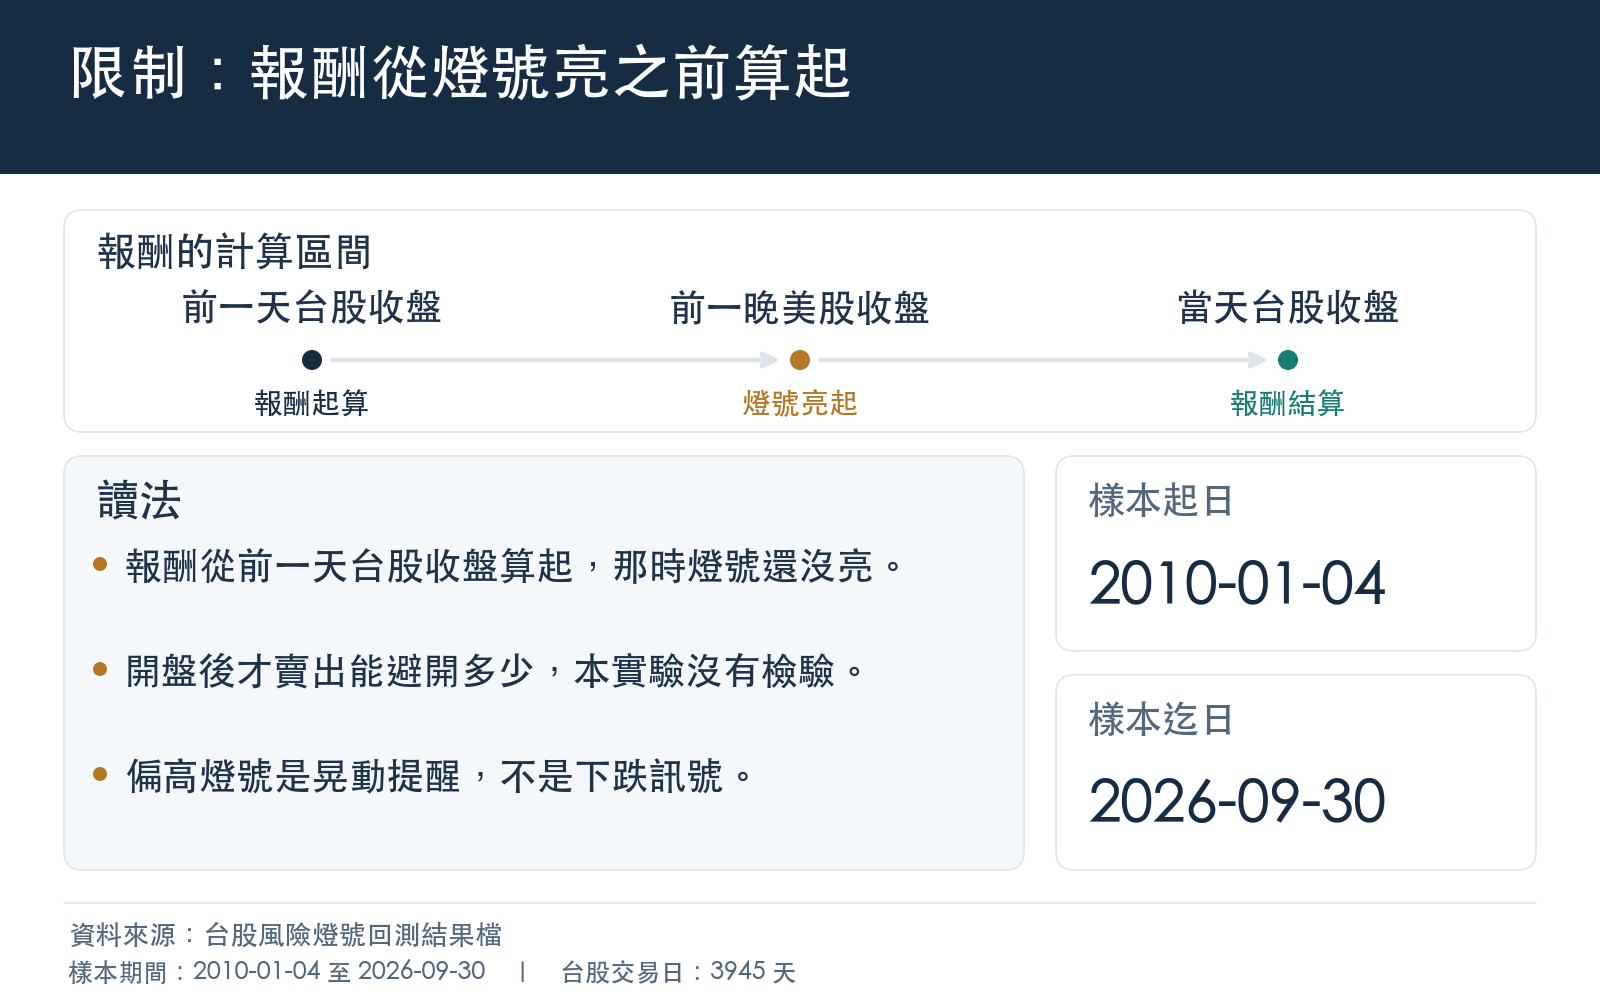Viewport: 1600px width, 1000px height.
Task: Click the dark navy timeline dot above 報酬起算
Action: 312,360
